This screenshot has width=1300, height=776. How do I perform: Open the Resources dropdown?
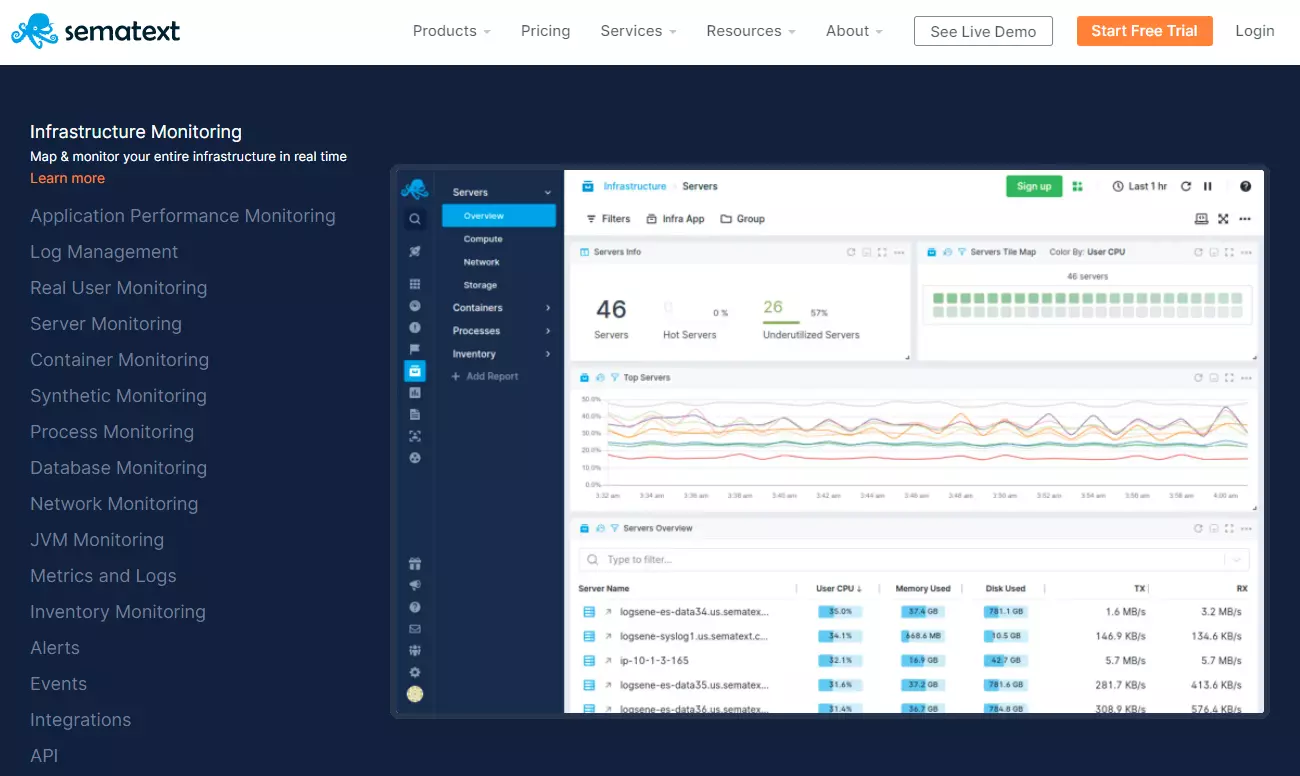(751, 31)
